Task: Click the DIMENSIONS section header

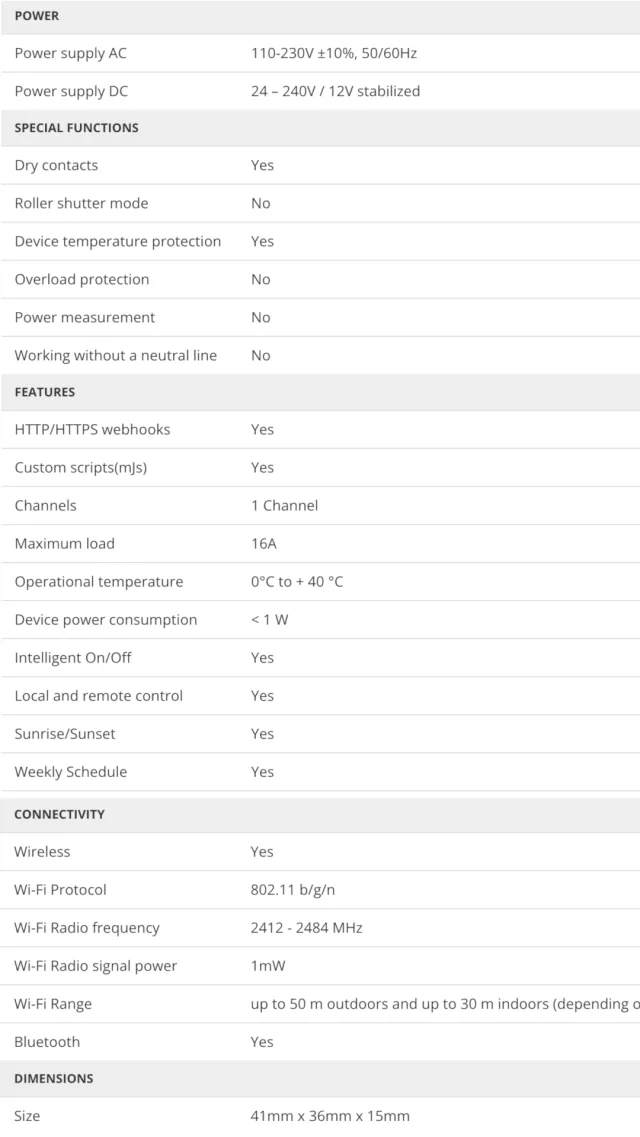Action: (x=53, y=1078)
